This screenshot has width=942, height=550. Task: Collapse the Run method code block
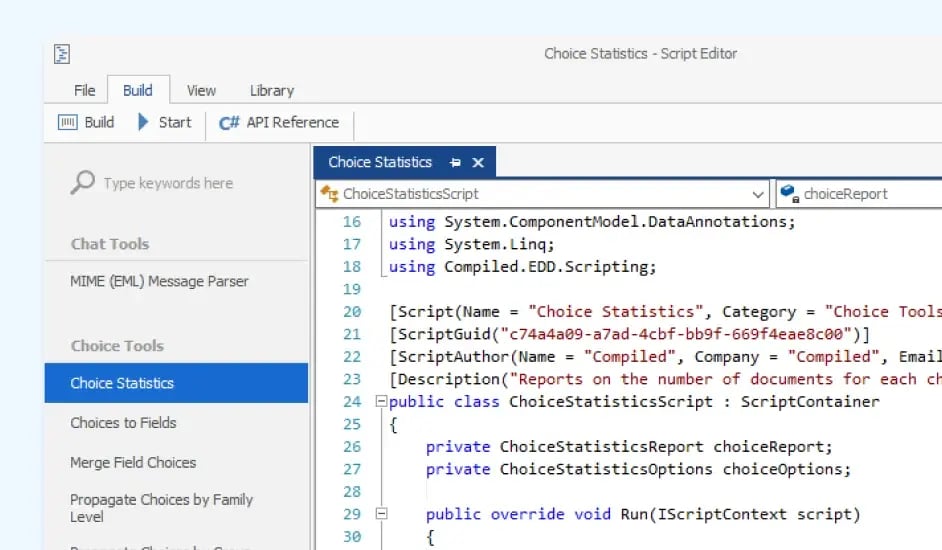coord(380,514)
